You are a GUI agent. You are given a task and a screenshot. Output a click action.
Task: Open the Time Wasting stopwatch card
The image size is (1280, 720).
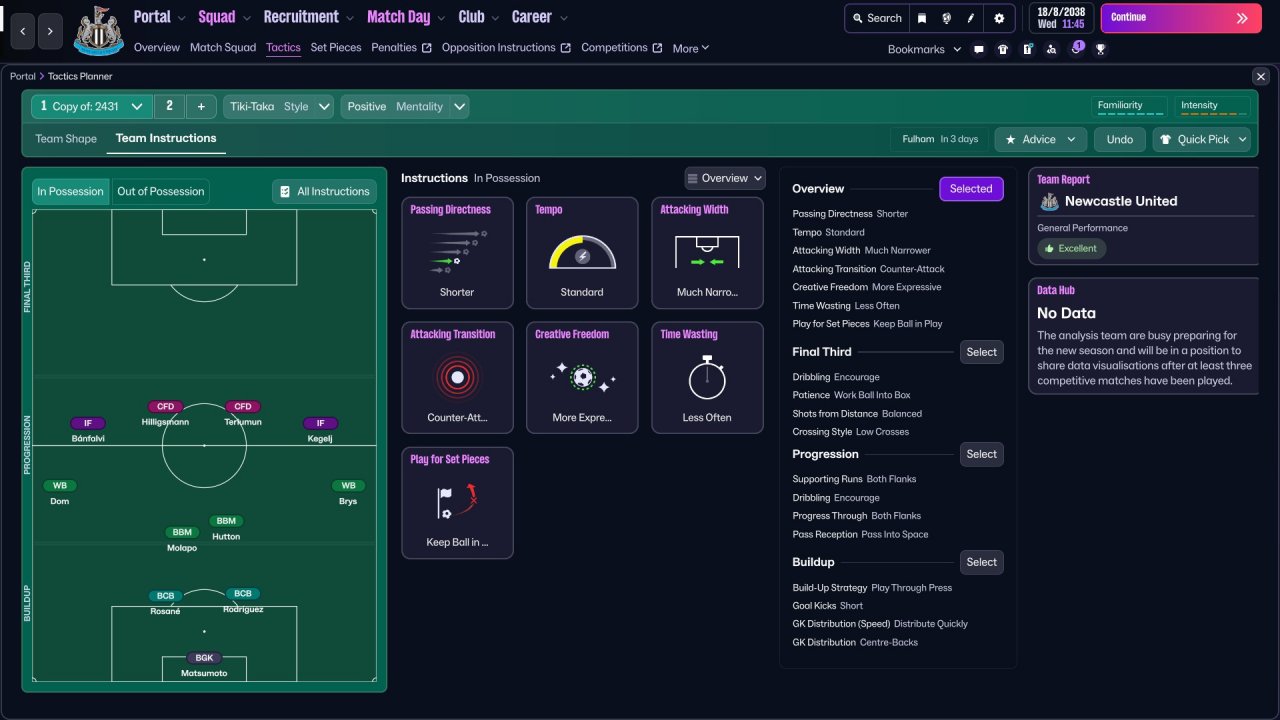point(707,378)
